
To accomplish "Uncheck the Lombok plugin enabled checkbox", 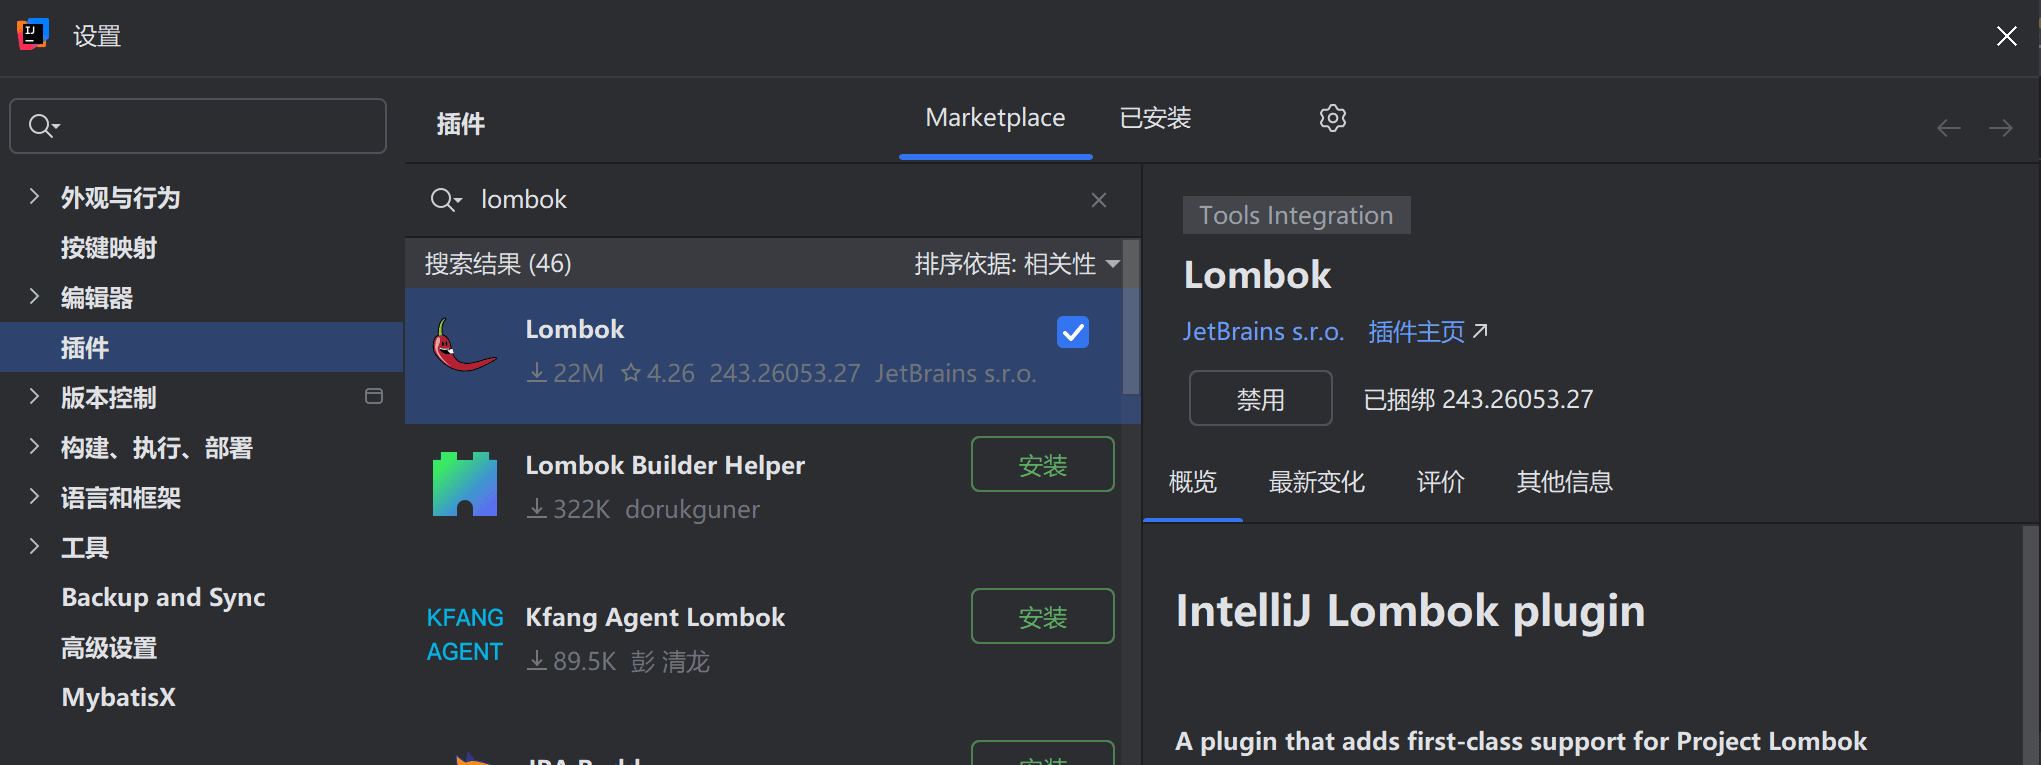I will [x=1072, y=332].
